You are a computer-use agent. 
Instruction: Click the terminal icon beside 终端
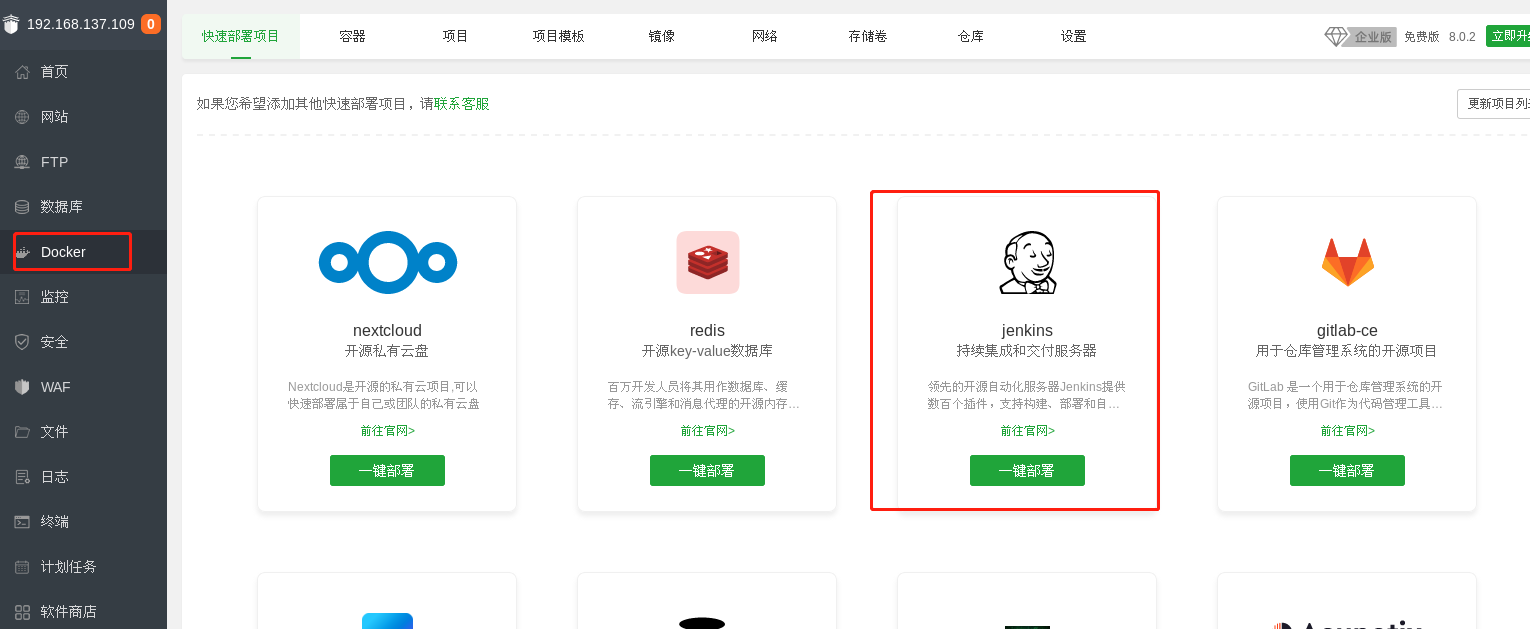[22, 522]
